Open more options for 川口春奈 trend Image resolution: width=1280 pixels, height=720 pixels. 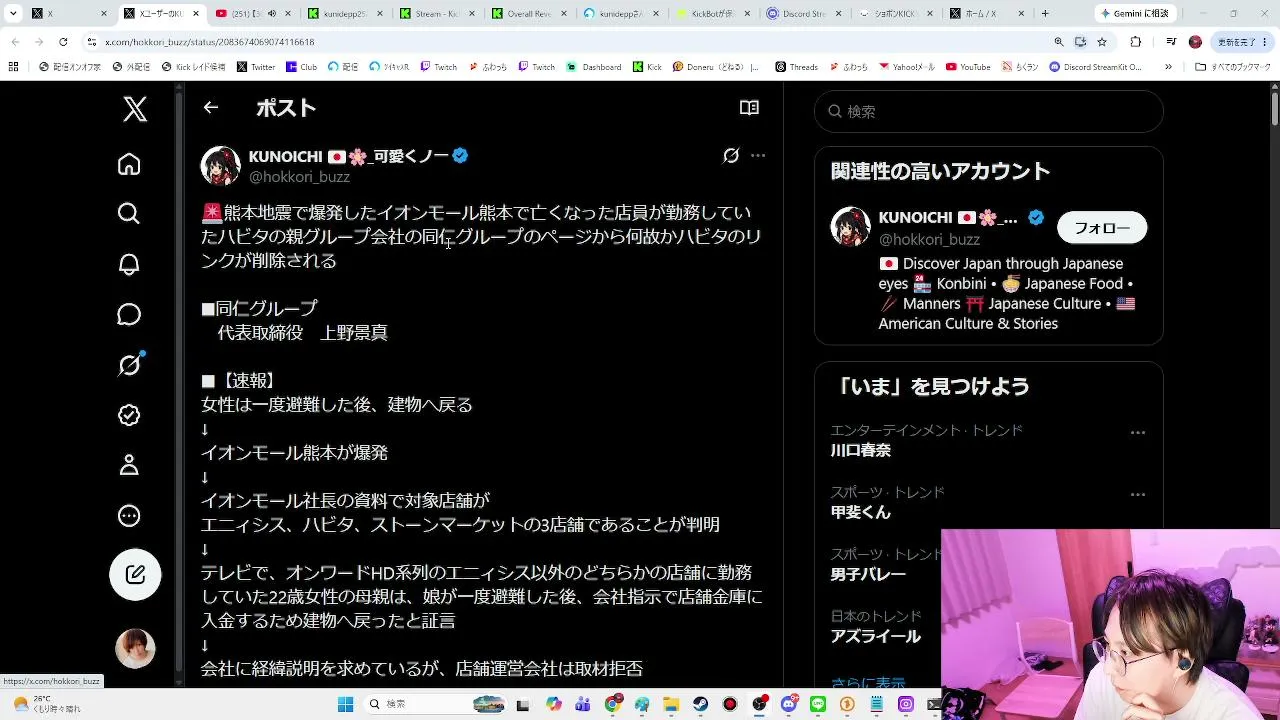(x=1137, y=433)
